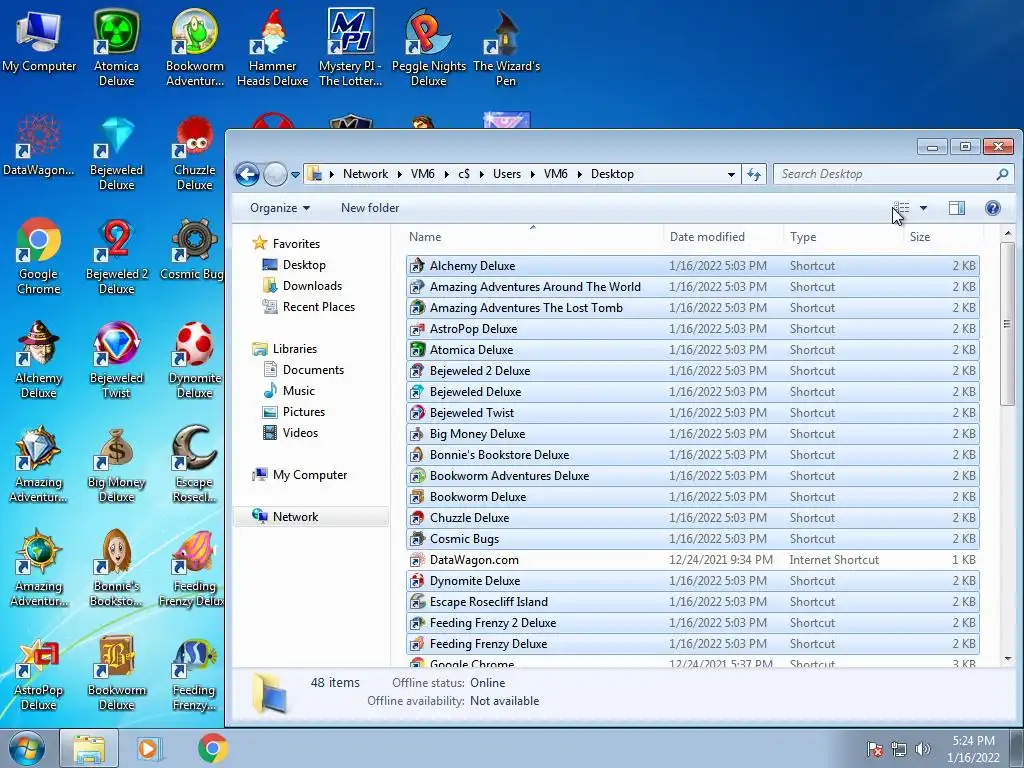This screenshot has width=1024, height=768.
Task: Select Cosmic Bugs desktop icon
Action: [193, 249]
